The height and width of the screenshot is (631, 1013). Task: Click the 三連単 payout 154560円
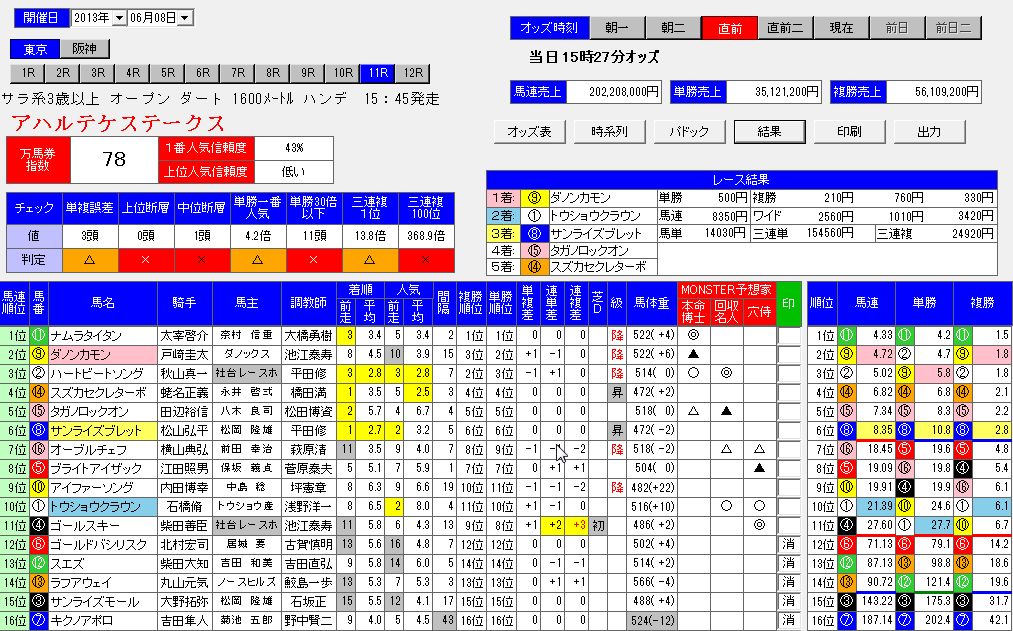tap(830, 233)
